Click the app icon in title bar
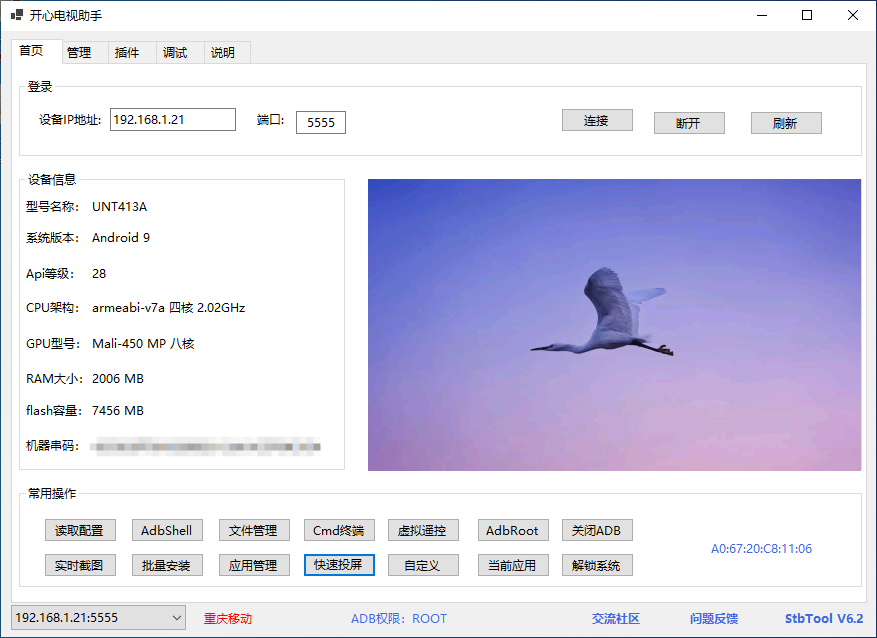 pos(17,15)
